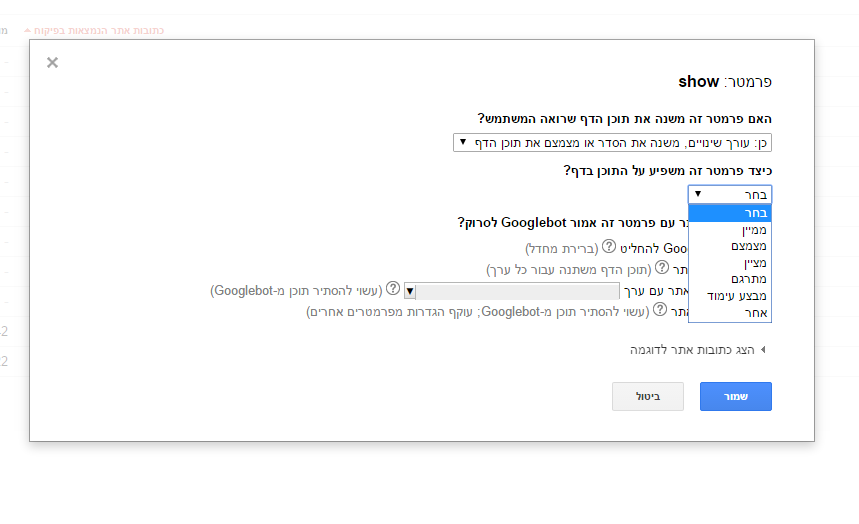Open the כן: עורך שינויים dropdown
The width and height of the screenshot is (859, 524).
[612, 143]
